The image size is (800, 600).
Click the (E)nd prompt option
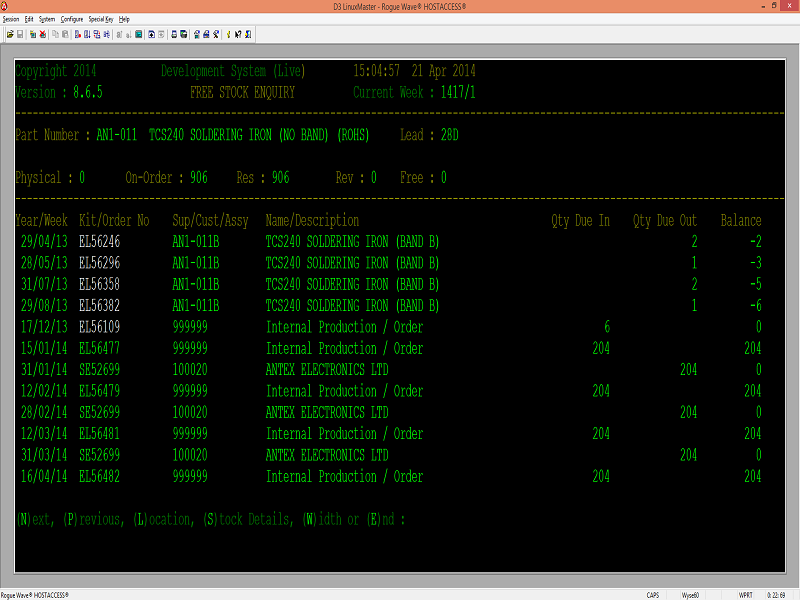pos(381,519)
